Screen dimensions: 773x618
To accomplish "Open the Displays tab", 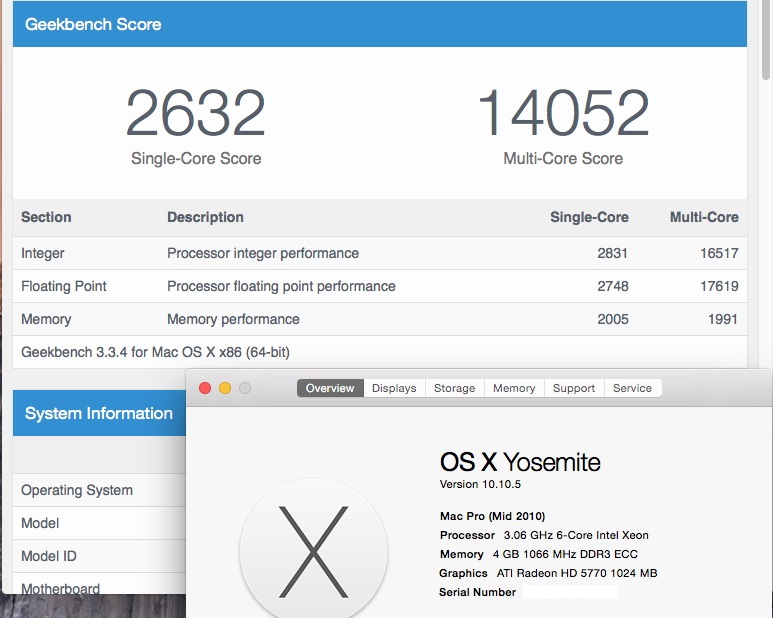I will [394, 388].
